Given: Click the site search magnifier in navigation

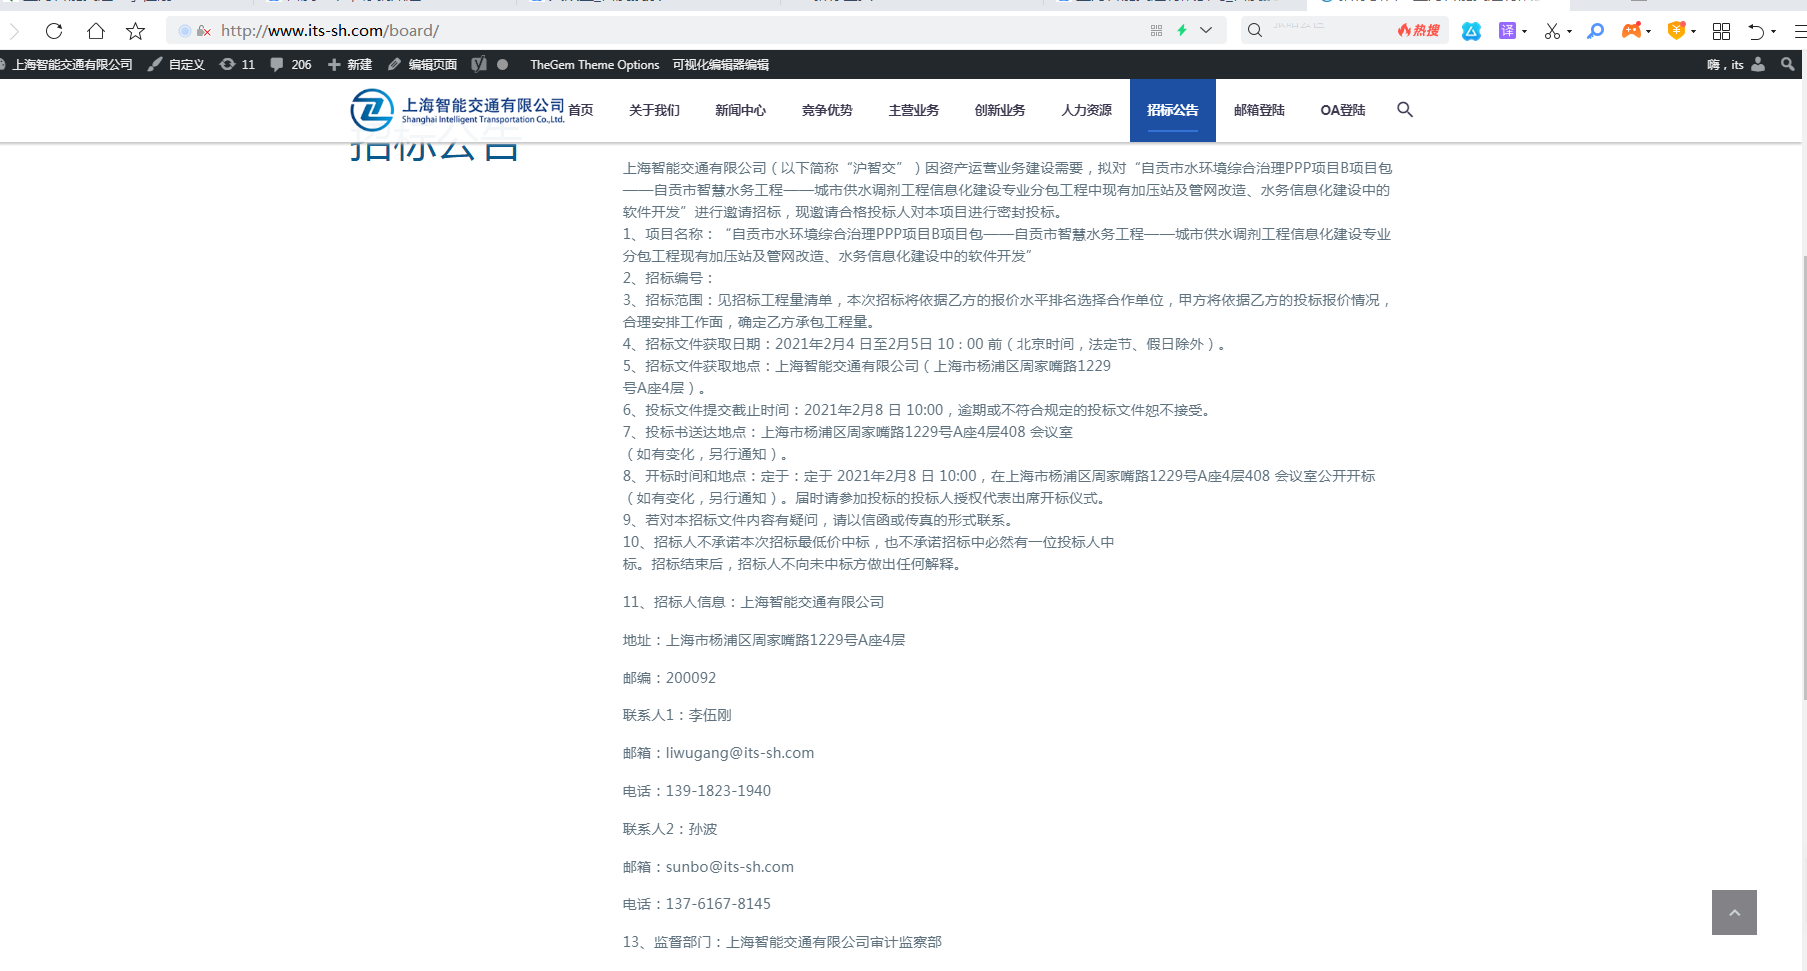Looking at the screenshot, I should point(1405,110).
